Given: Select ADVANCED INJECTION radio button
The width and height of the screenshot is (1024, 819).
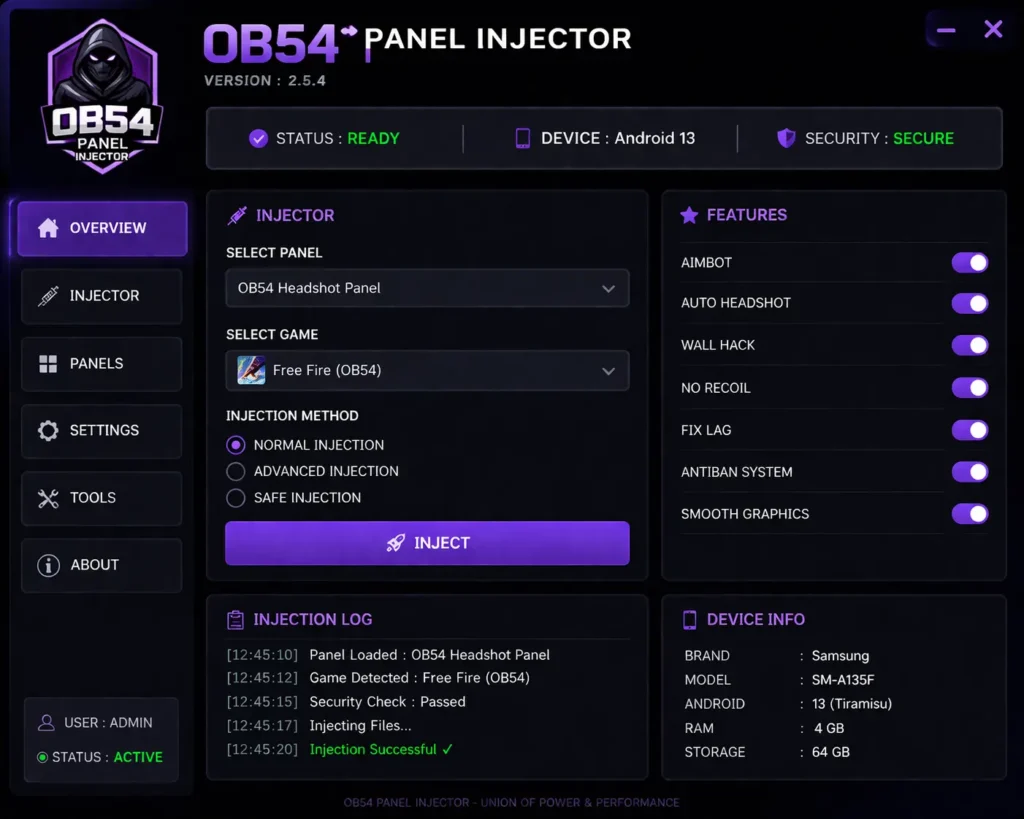Looking at the screenshot, I should tap(235, 471).
